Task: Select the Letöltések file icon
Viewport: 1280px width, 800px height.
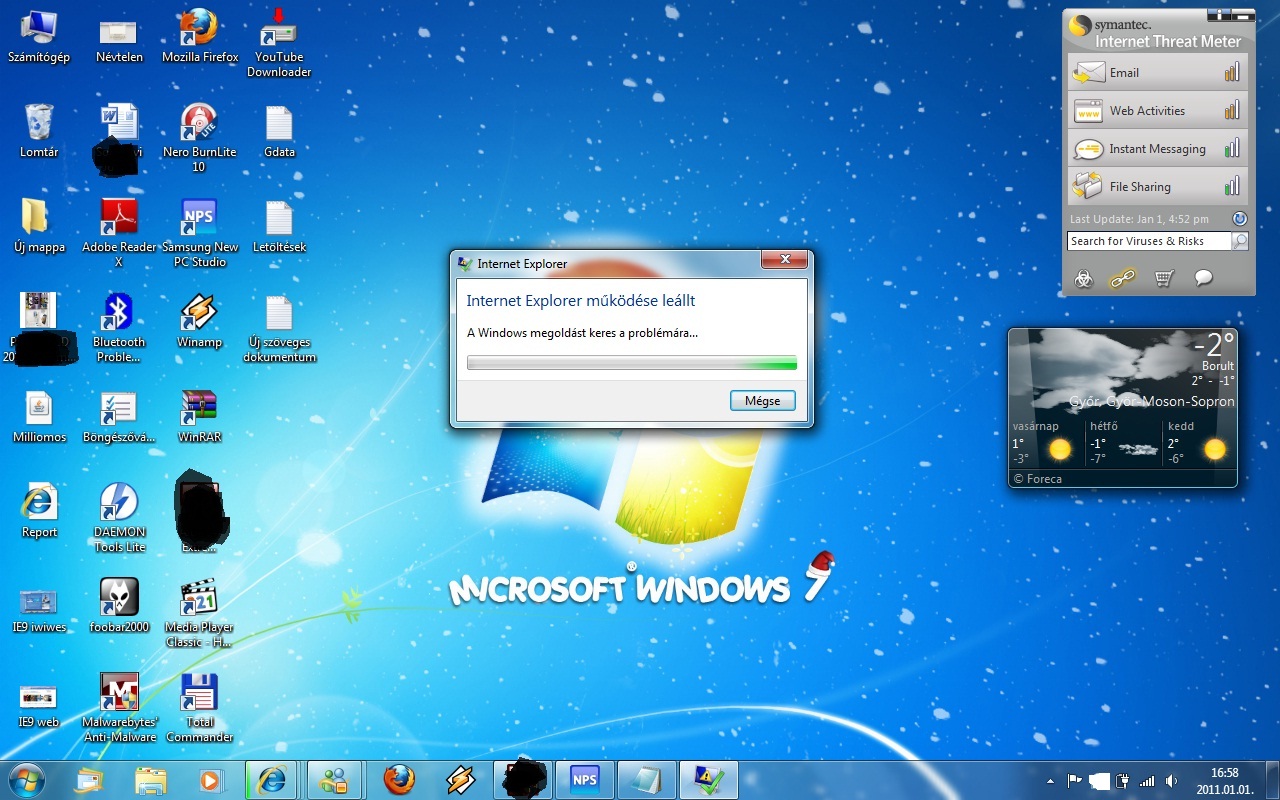Action: click(x=279, y=227)
